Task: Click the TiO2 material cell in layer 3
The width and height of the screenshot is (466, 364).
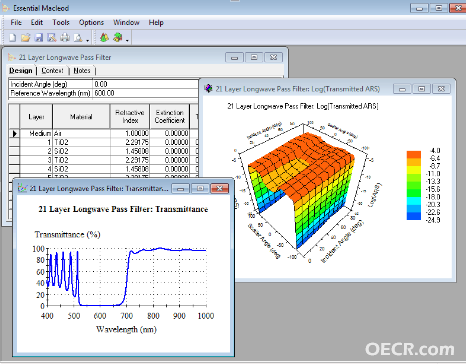Action: pos(81,160)
